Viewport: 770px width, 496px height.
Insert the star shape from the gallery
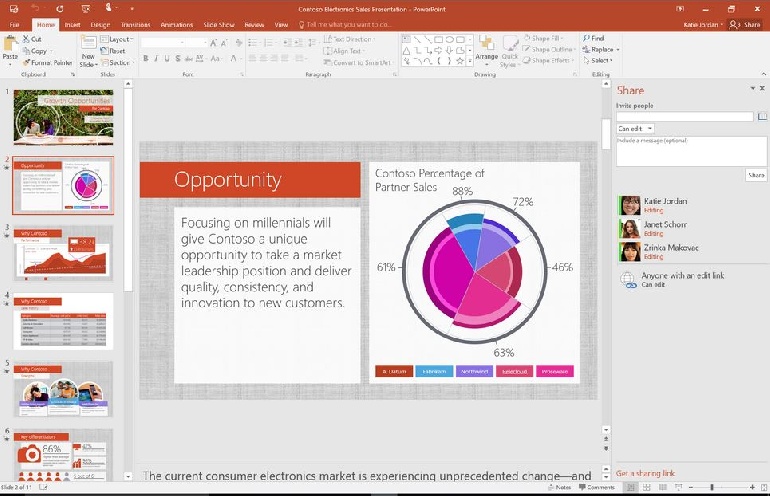[x=460, y=61]
